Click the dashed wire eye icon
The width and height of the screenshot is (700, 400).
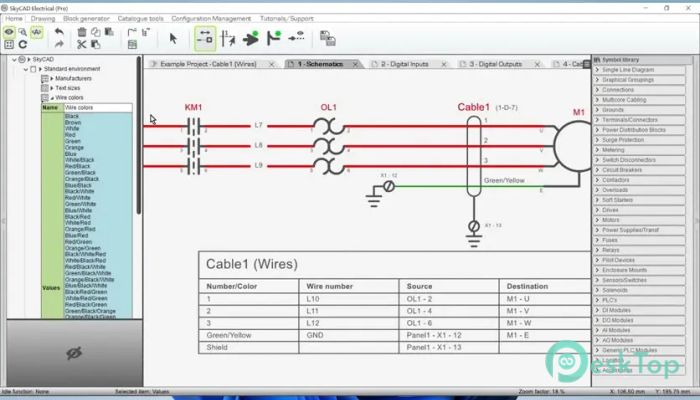tap(296, 37)
